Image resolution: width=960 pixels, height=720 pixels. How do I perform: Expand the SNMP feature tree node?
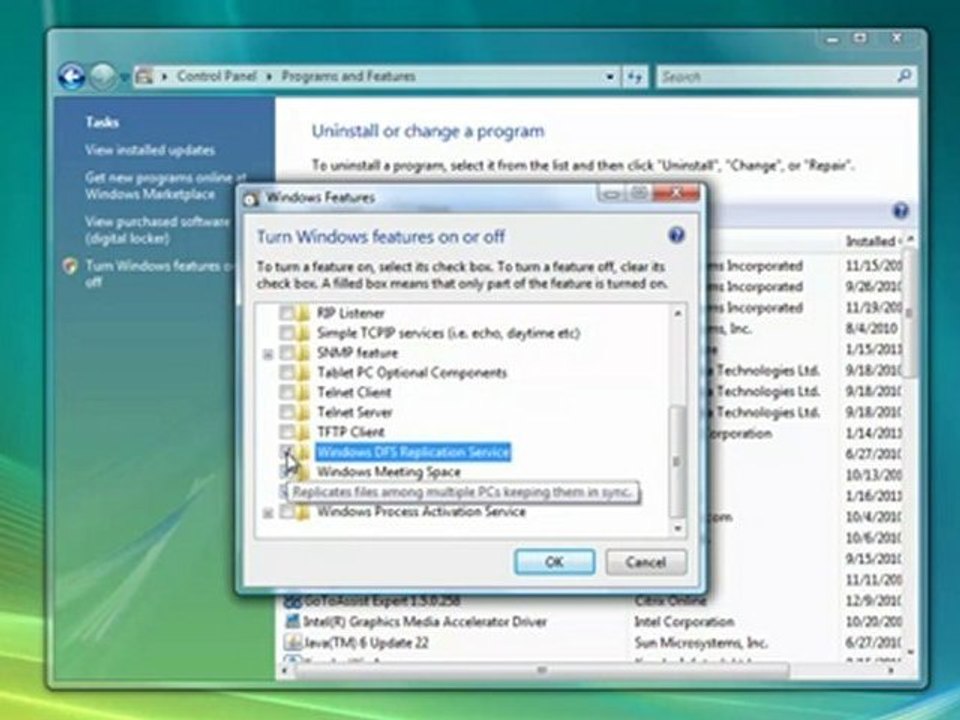click(268, 354)
